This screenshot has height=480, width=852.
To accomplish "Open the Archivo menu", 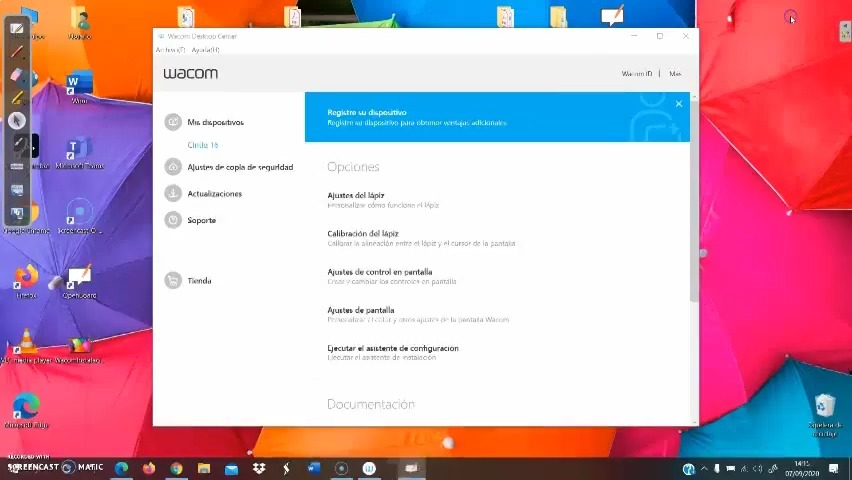I will [170, 49].
